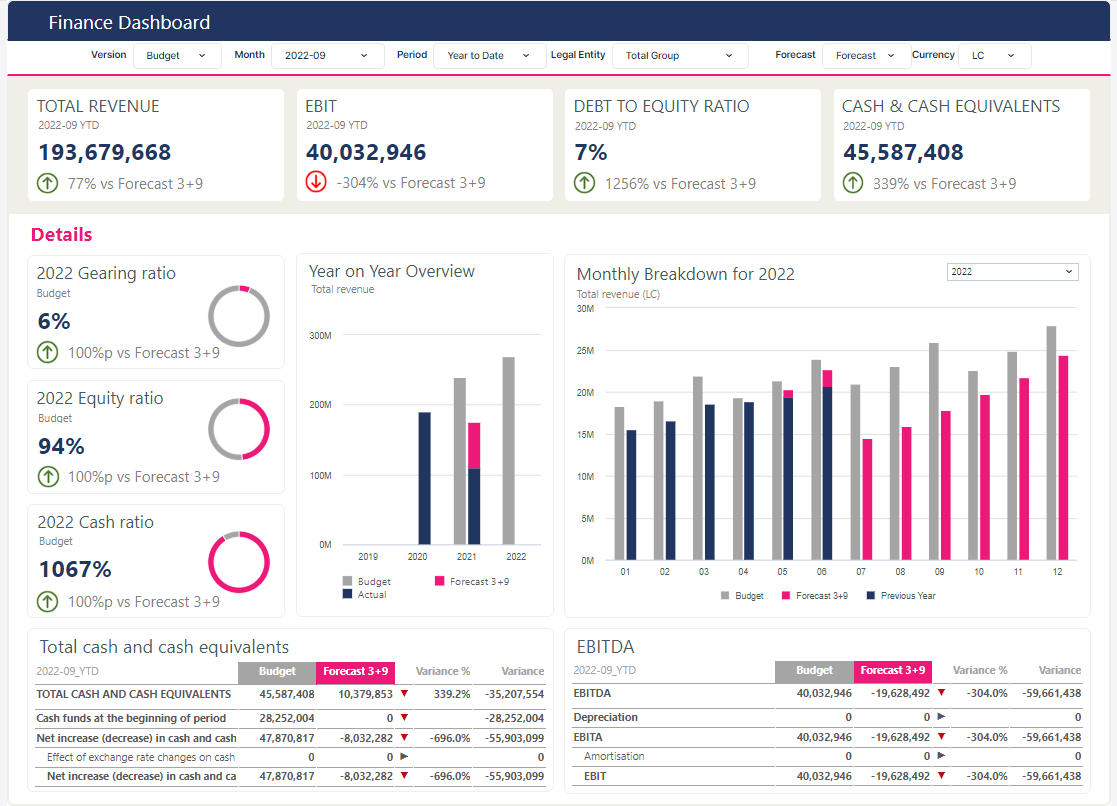Toggle Previous Year legend in Monthly Breakdown
The image size is (1117, 806).
[x=901, y=596]
